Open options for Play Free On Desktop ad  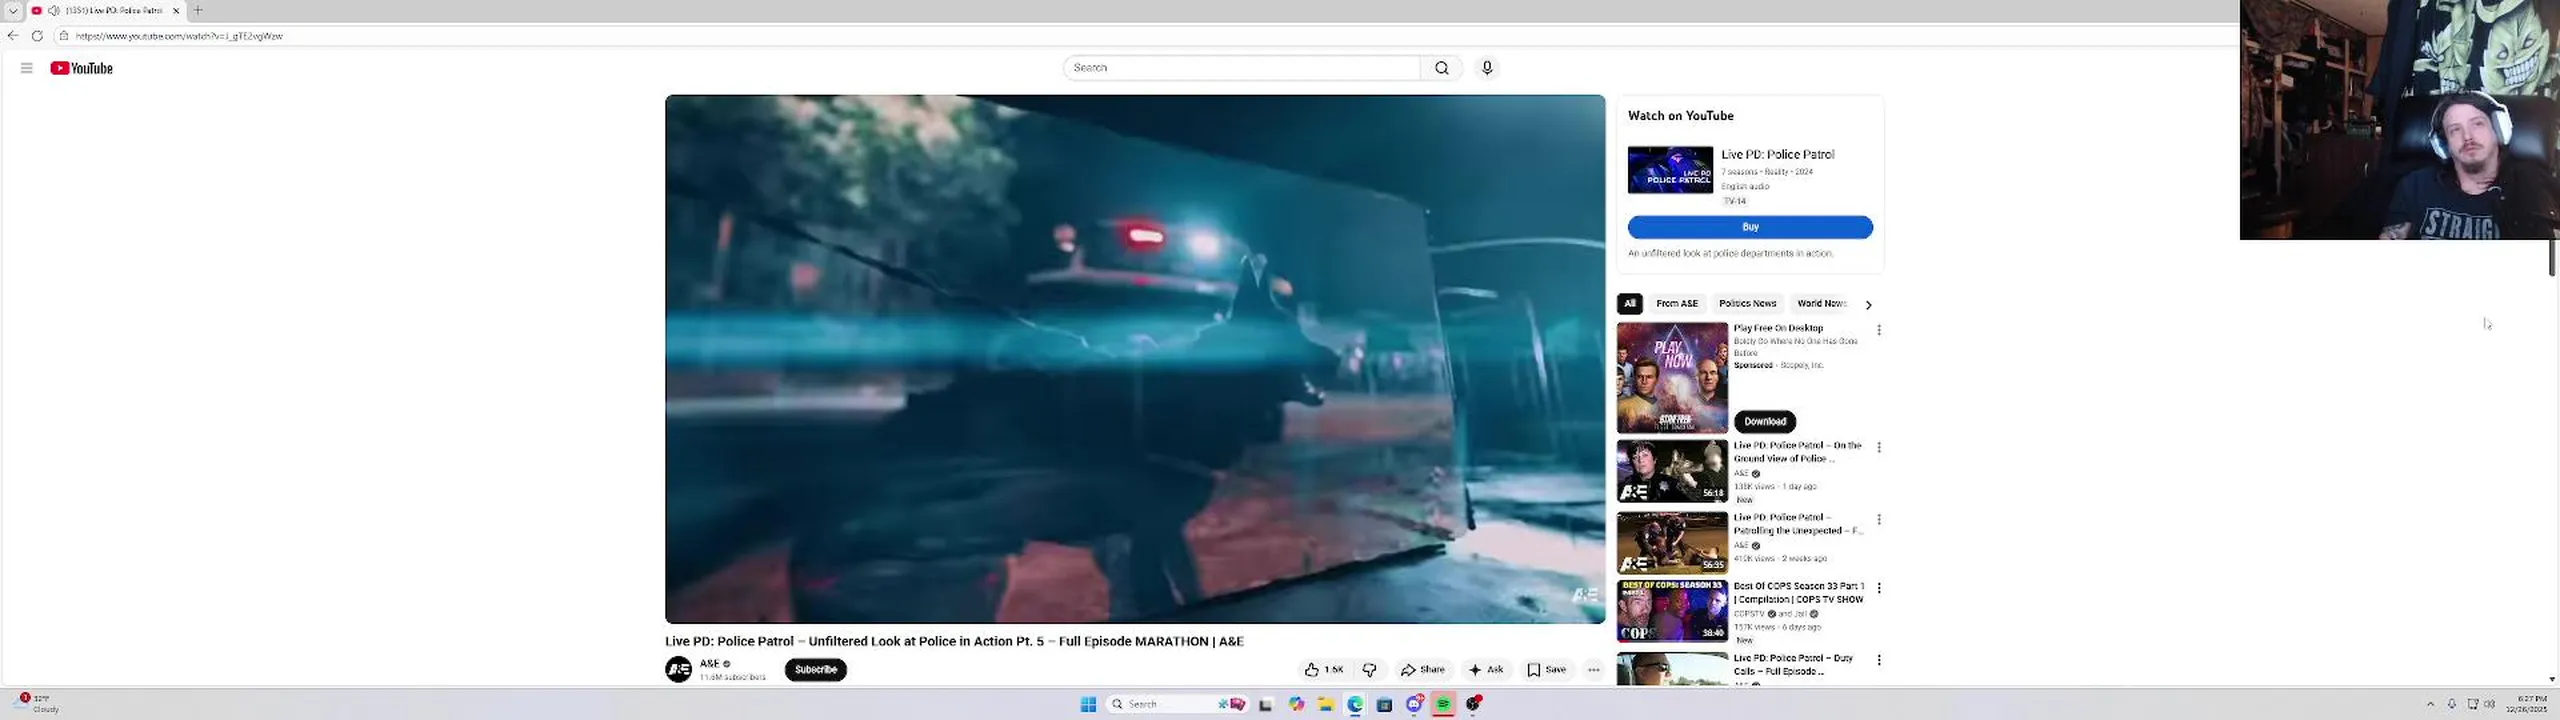(1879, 330)
